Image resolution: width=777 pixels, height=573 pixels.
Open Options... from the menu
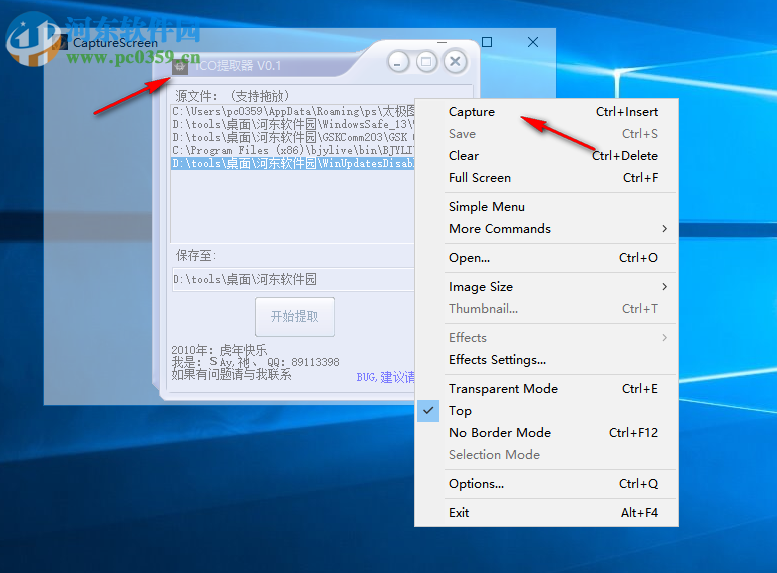coord(547,484)
